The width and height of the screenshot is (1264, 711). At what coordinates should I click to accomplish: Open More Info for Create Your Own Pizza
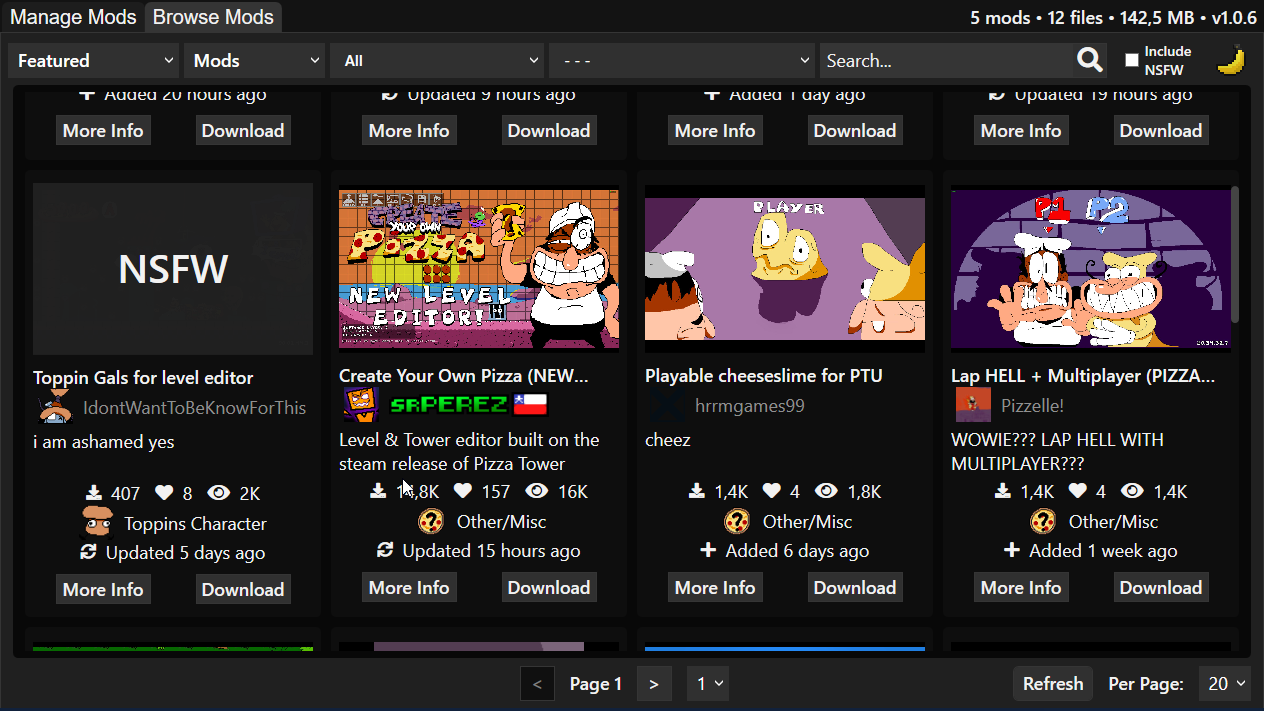[x=409, y=587]
